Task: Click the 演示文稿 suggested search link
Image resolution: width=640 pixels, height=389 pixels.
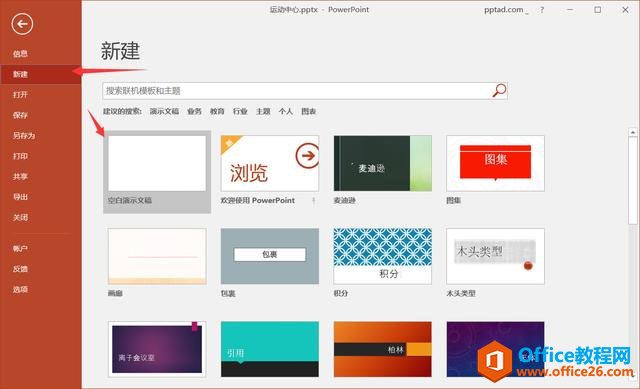Action: pos(164,111)
